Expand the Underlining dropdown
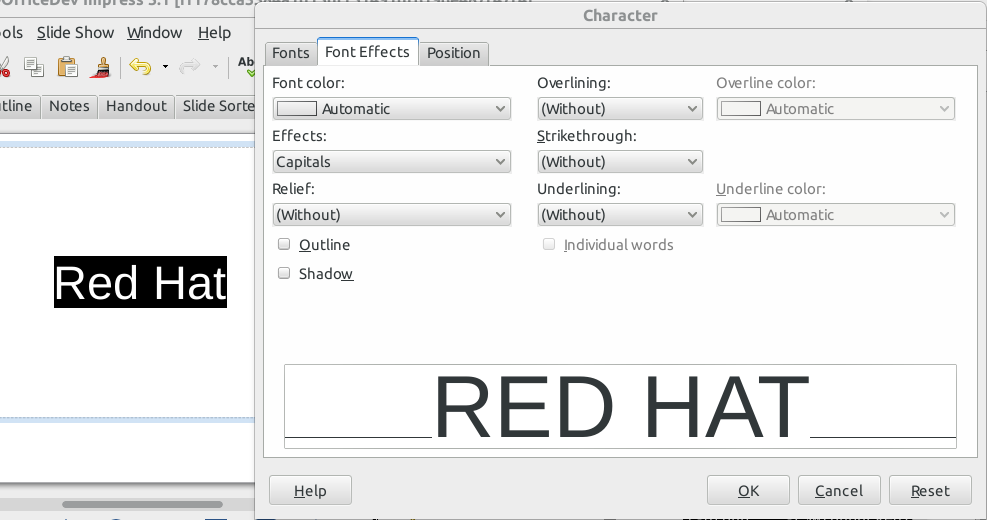This screenshot has height=520, width=987. 620,215
